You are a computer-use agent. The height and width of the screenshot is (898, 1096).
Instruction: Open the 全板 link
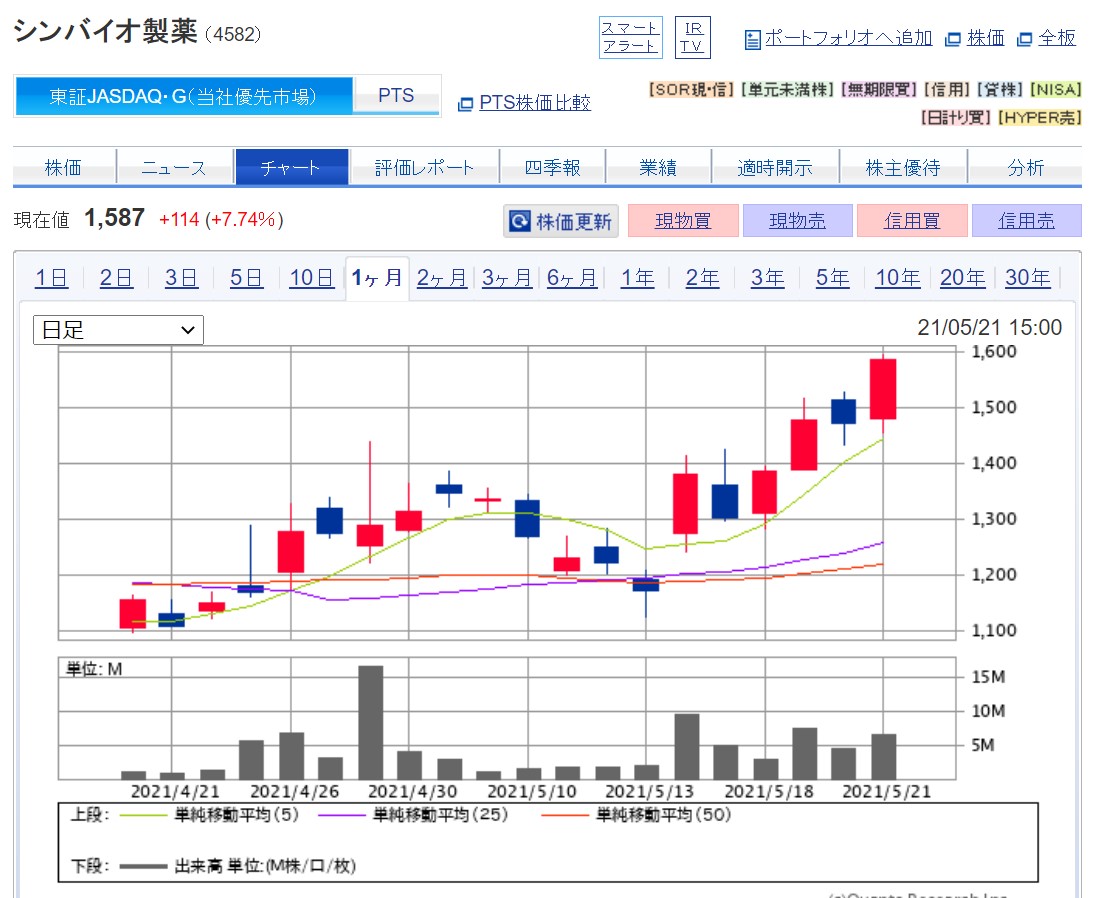click(1056, 38)
